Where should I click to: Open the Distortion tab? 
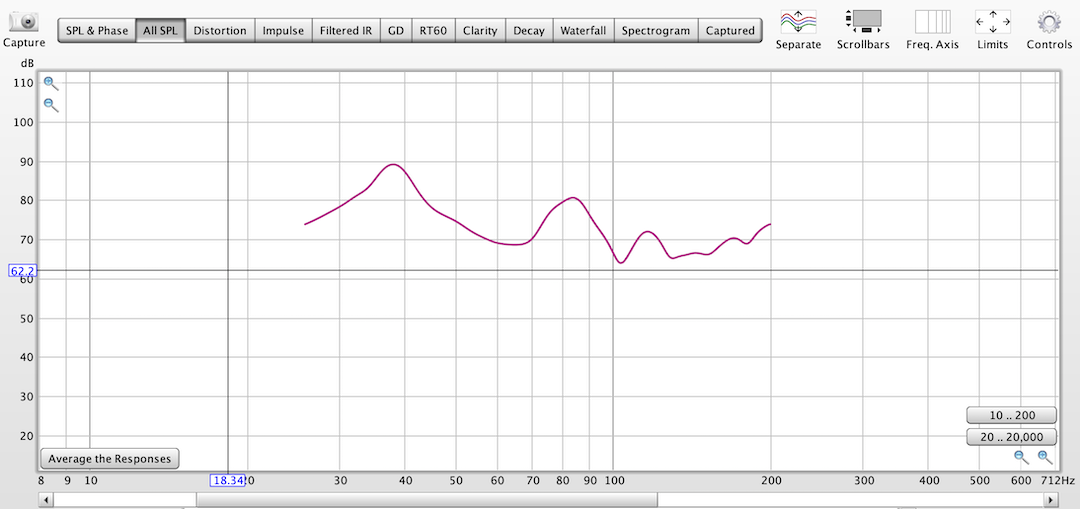click(220, 31)
